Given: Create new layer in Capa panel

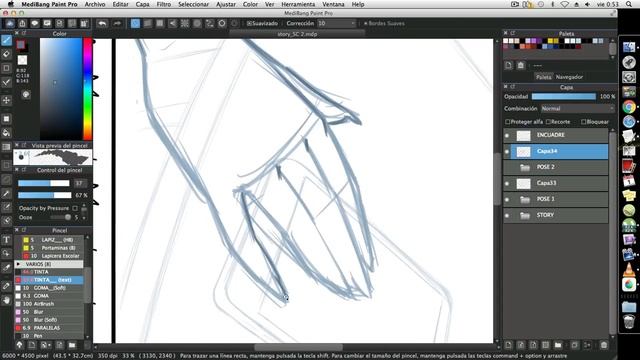Looking at the screenshot, I should [508, 345].
